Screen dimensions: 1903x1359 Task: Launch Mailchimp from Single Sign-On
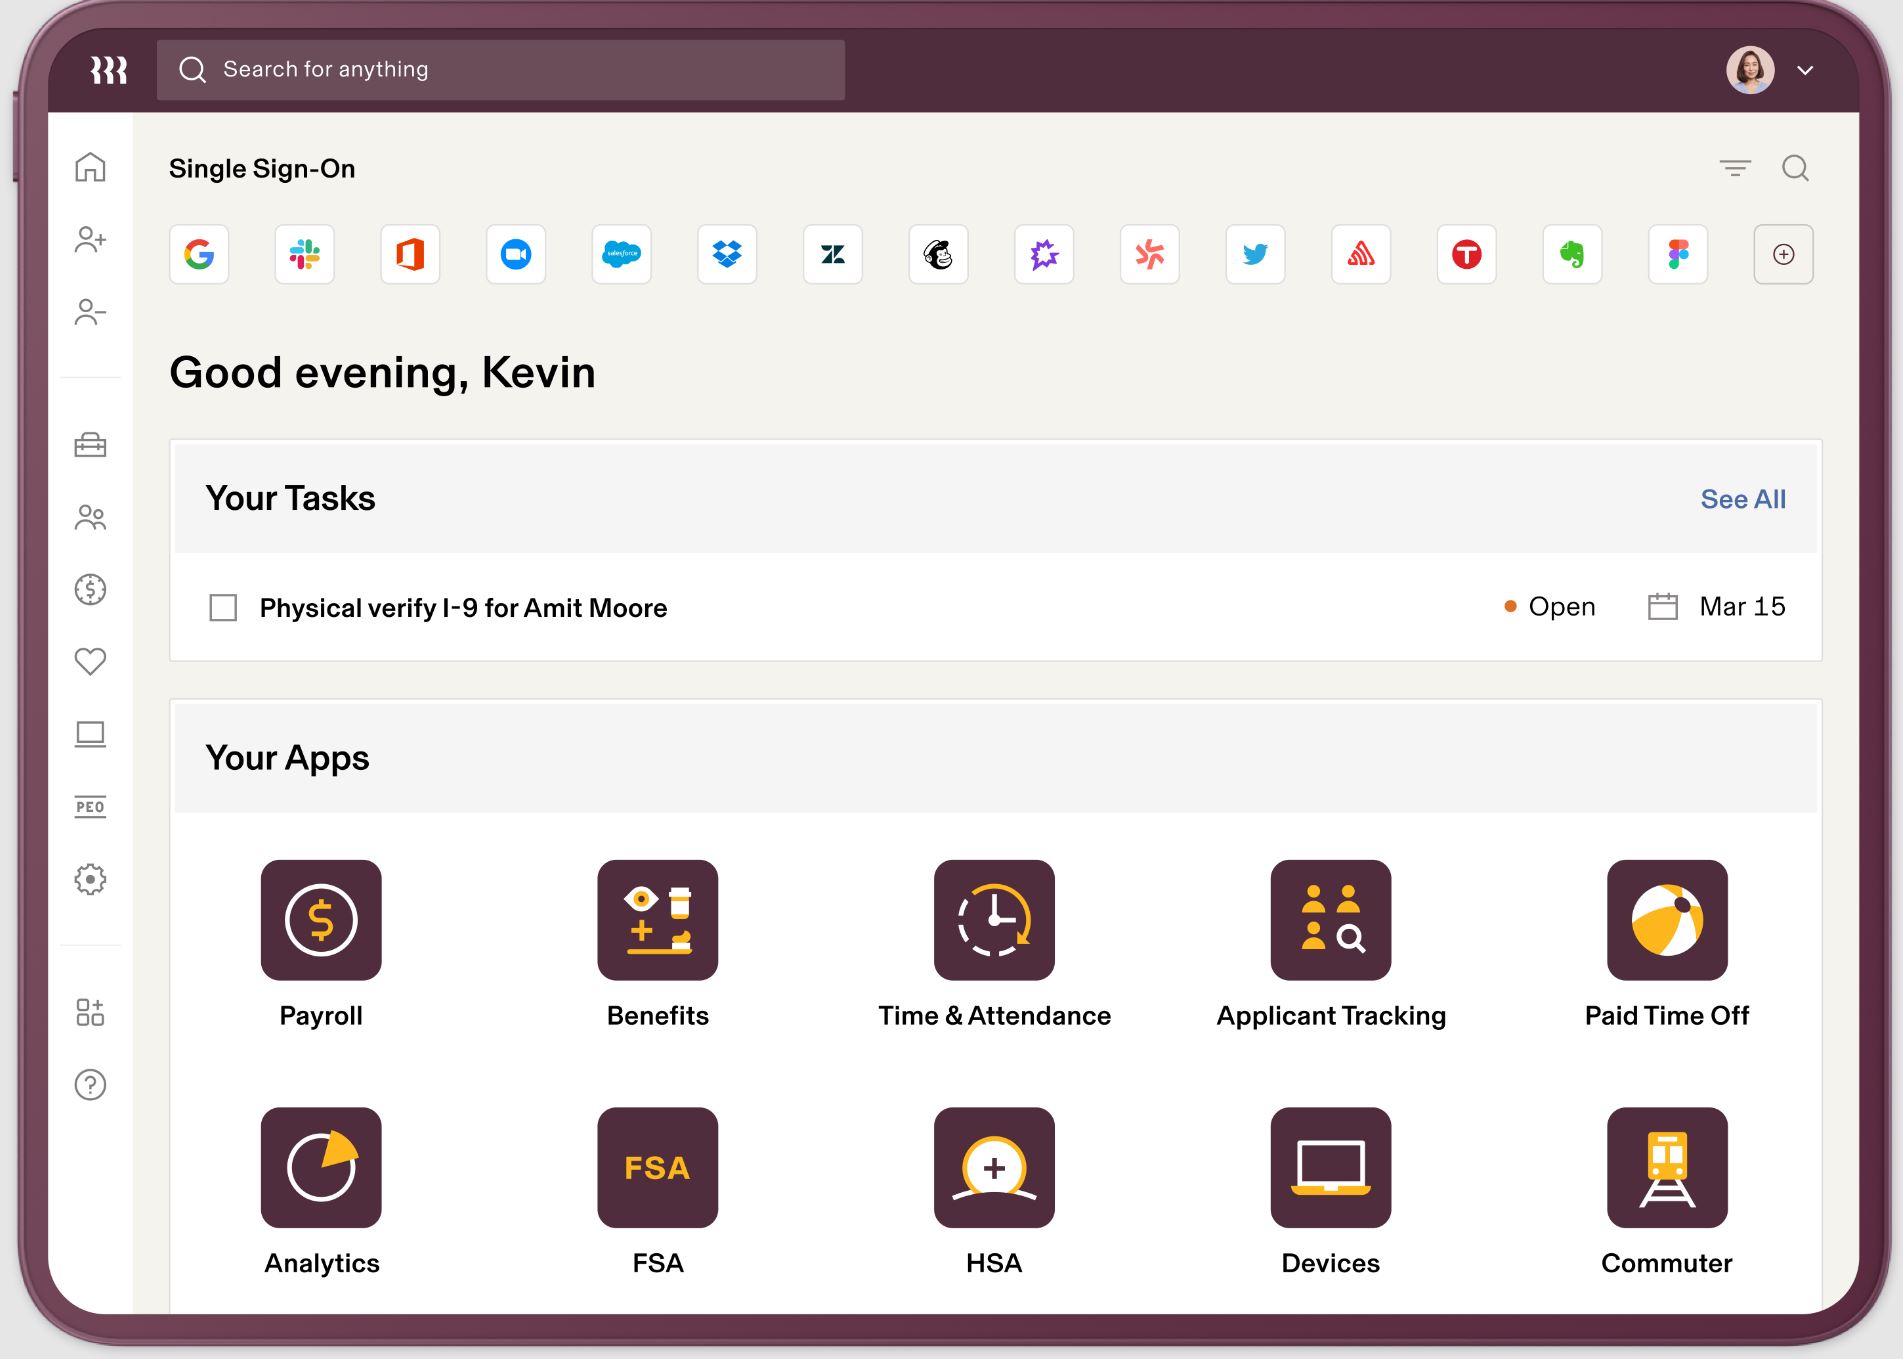pyautogui.click(x=938, y=254)
